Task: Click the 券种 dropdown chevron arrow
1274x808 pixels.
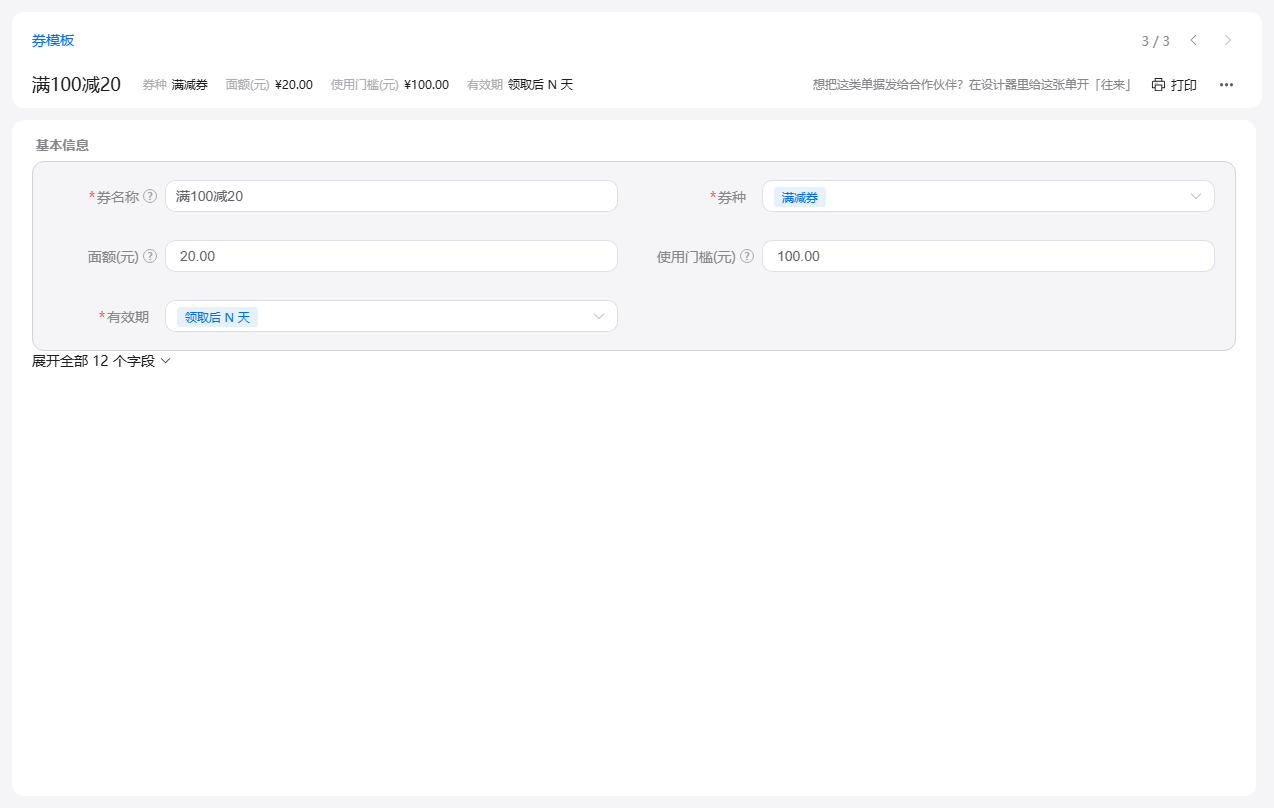Action: [1196, 196]
